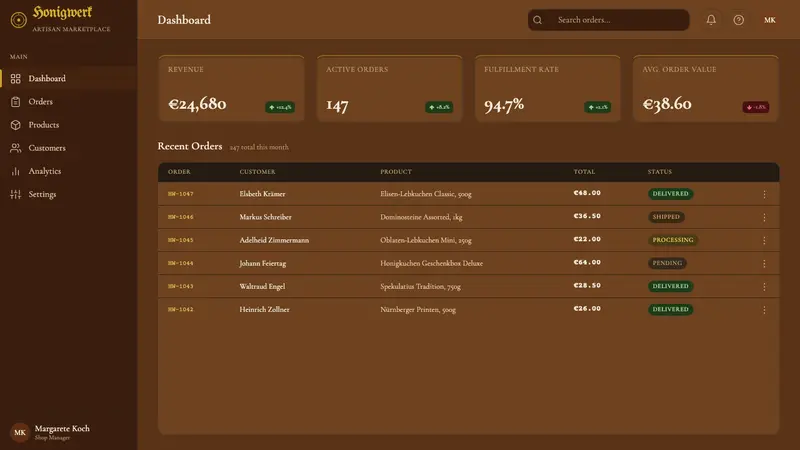Viewport: 800px width, 450px height.
Task: Click the €24,680 revenue value
Action: tap(197, 104)
